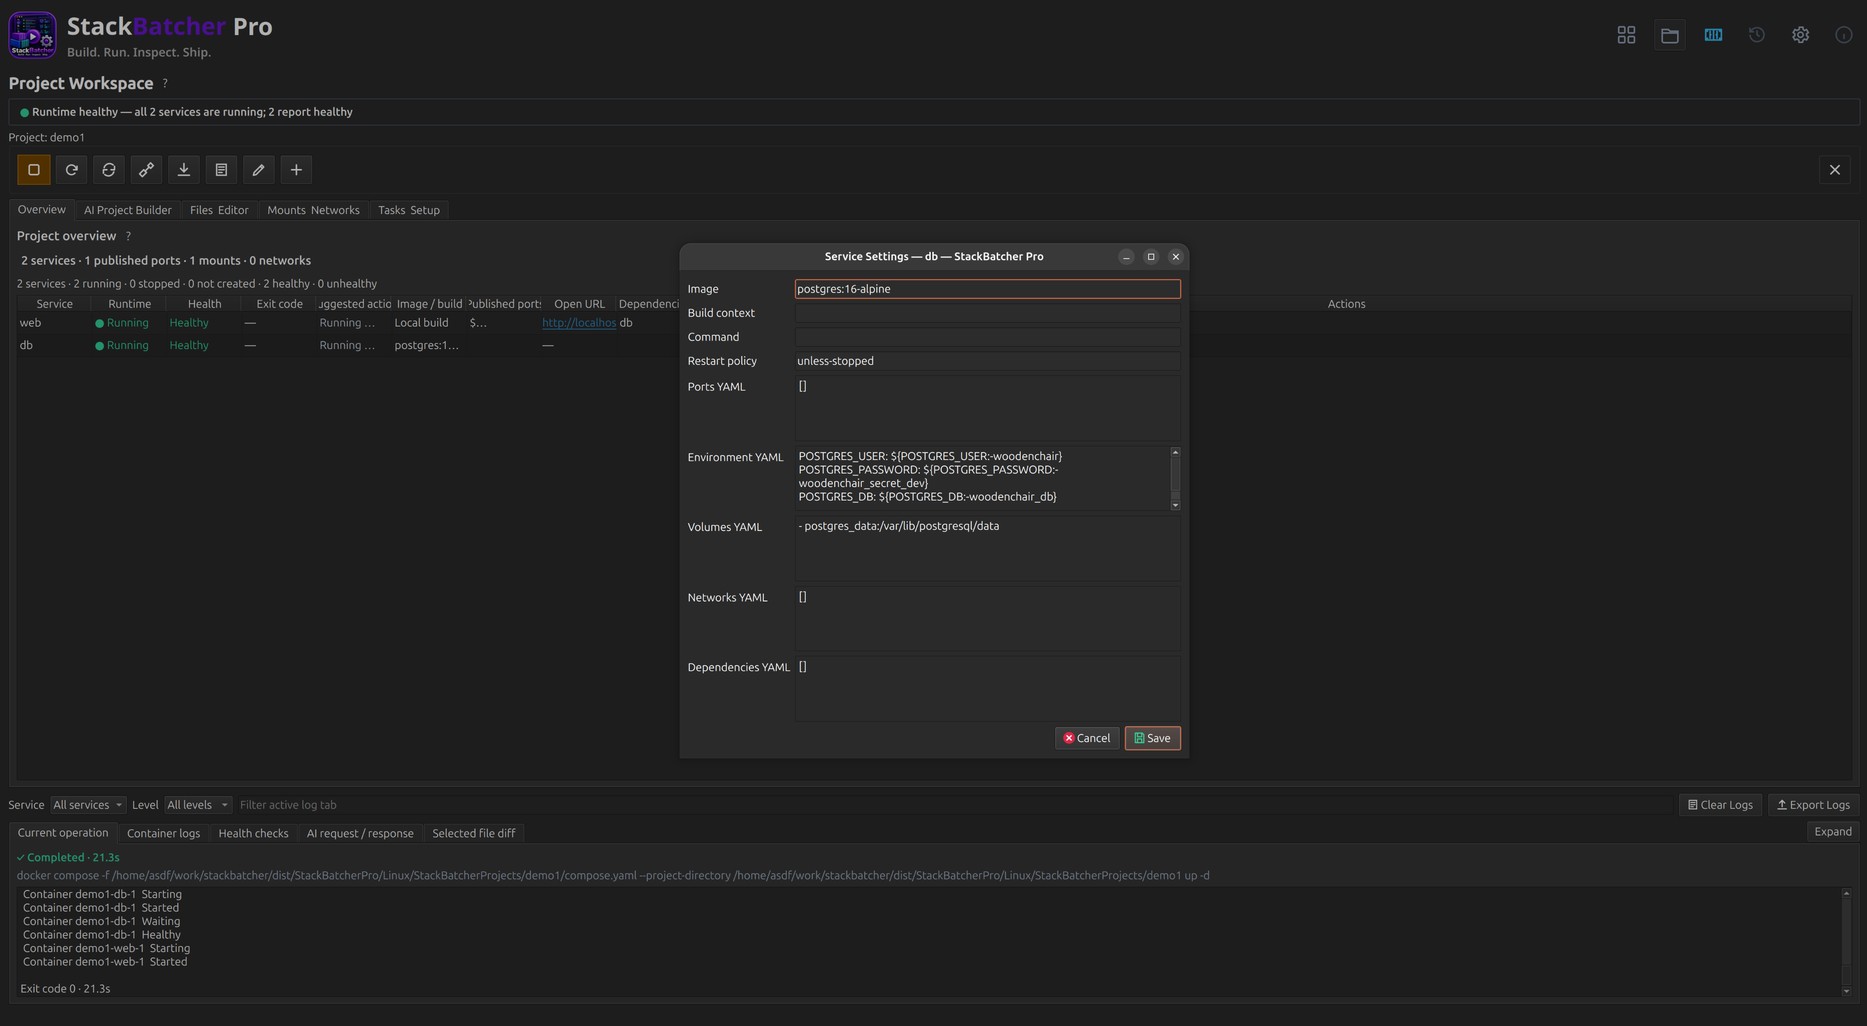Open the Mounts Networks tab
Image resolution: width=1867 pixels, height=1026 pixels.
[x=313, y=210]
